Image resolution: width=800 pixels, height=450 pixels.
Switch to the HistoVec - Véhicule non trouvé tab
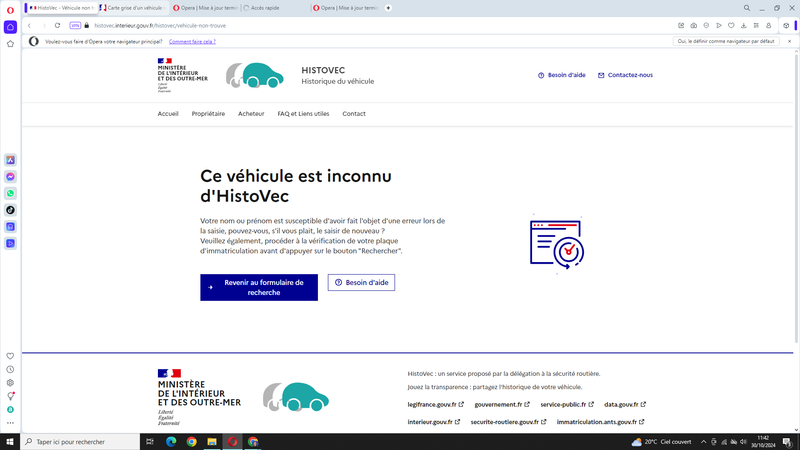coord(61,8)
